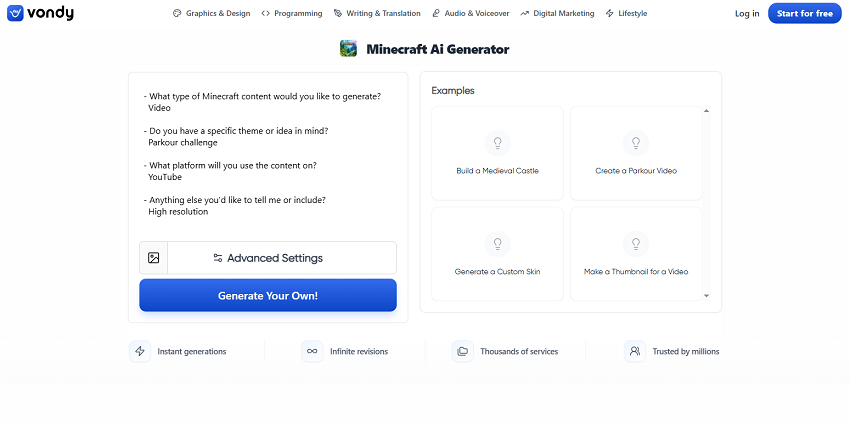The width and height of the screenshot is (850, 424).
Task: Click the Video answer text
Action: coord(159,108)
